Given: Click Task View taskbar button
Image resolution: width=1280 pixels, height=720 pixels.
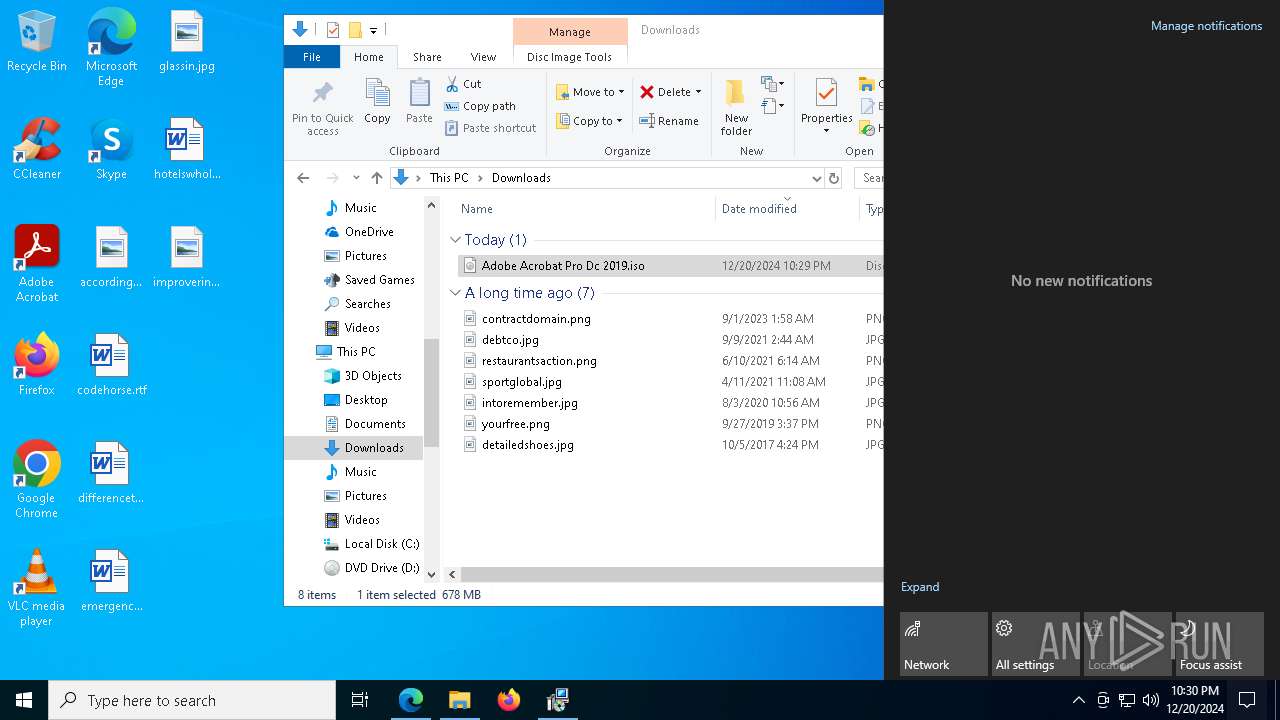Looking at the screenshot, I should point(360,700).
